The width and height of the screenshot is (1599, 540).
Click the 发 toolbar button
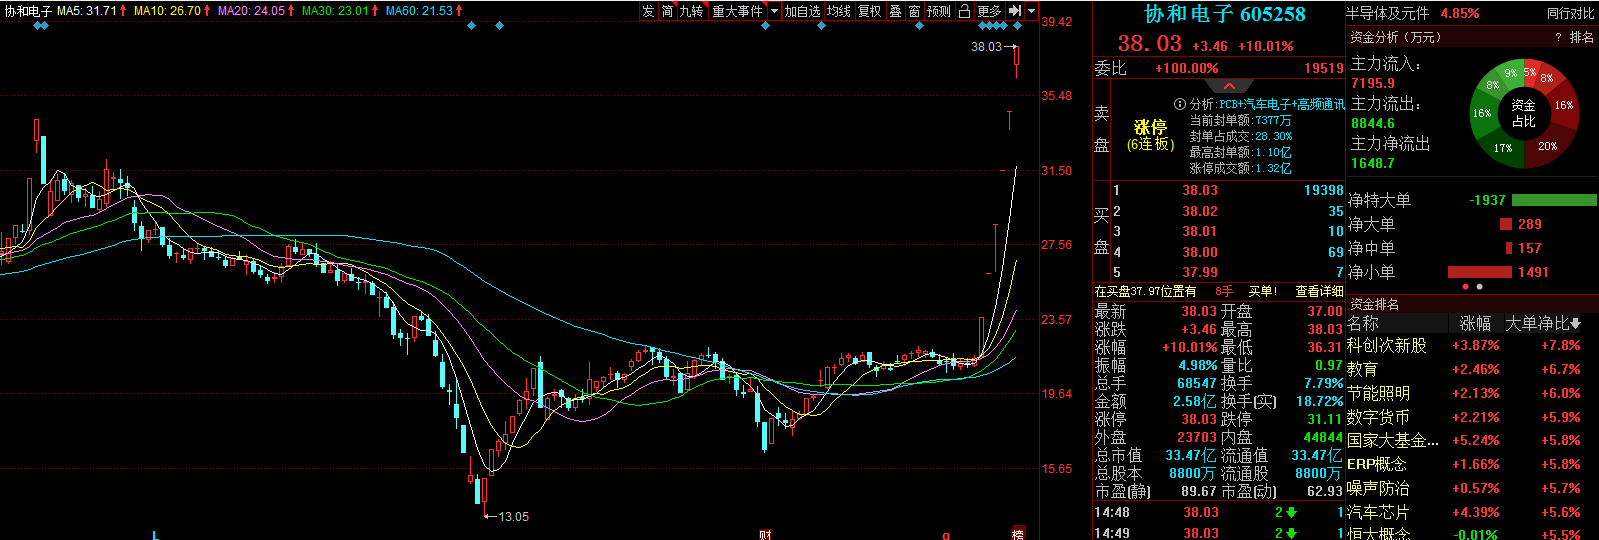click(x=648, y=11)
